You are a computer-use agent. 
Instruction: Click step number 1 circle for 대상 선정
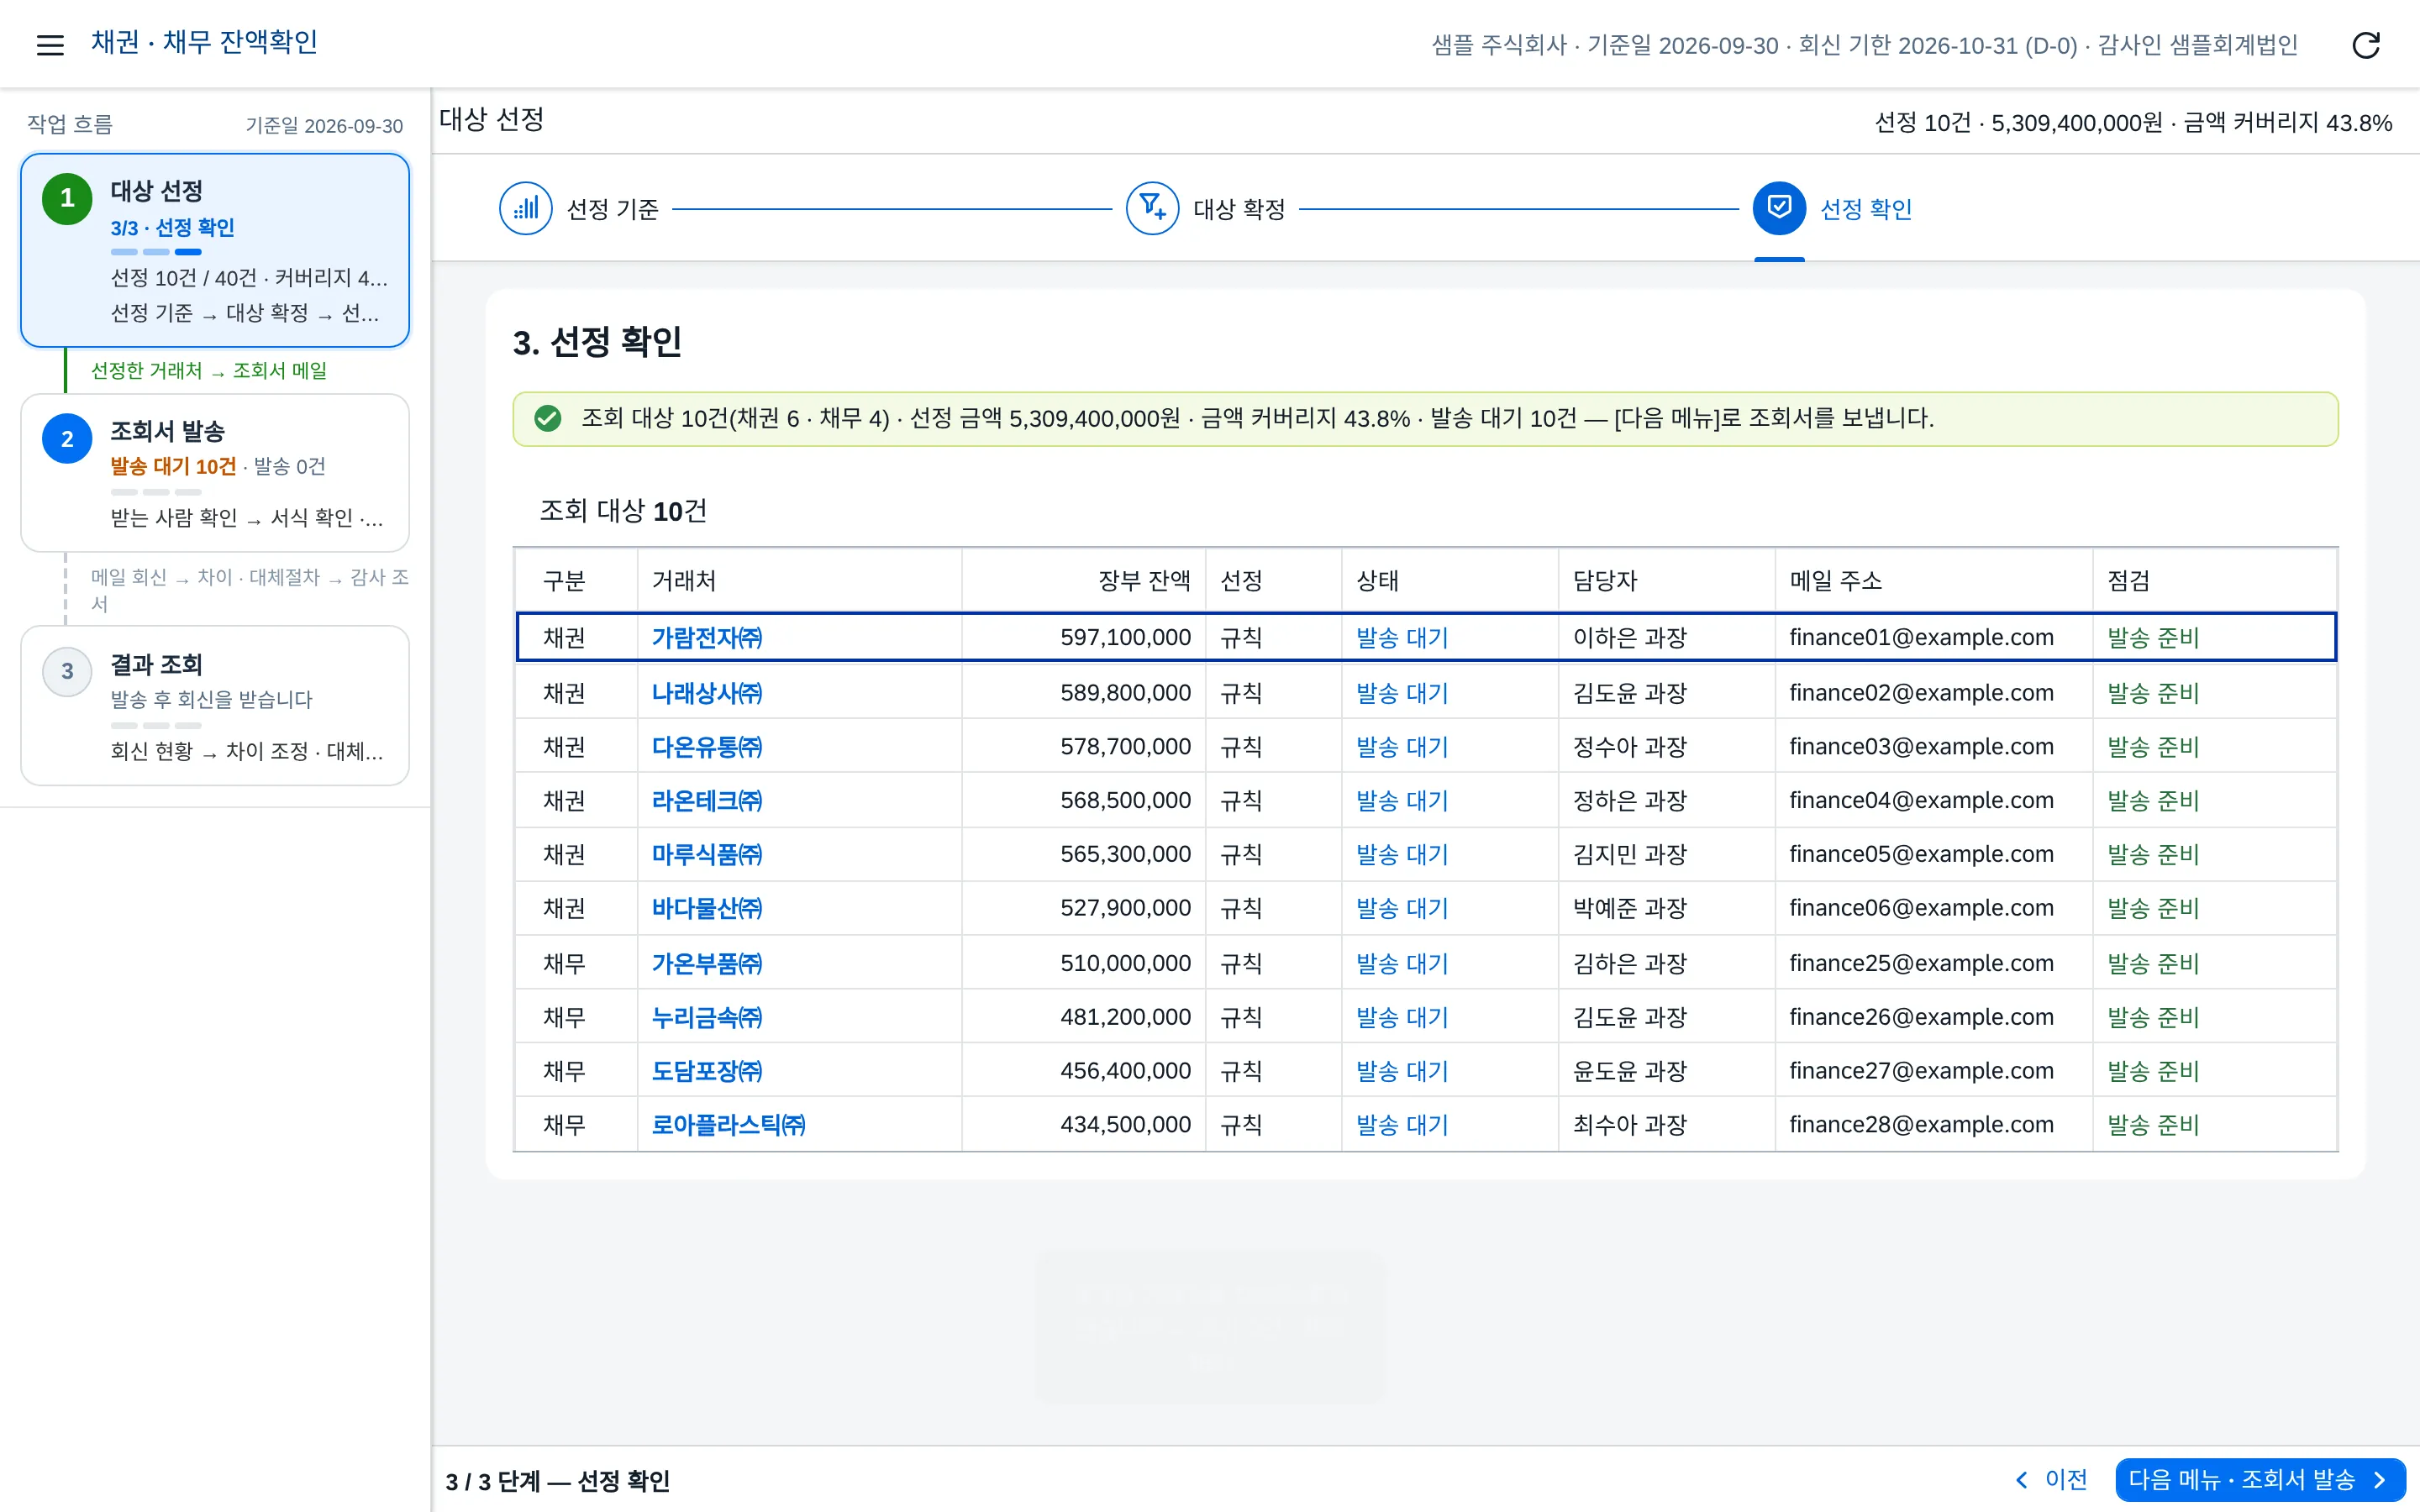(x=67, y=198)
